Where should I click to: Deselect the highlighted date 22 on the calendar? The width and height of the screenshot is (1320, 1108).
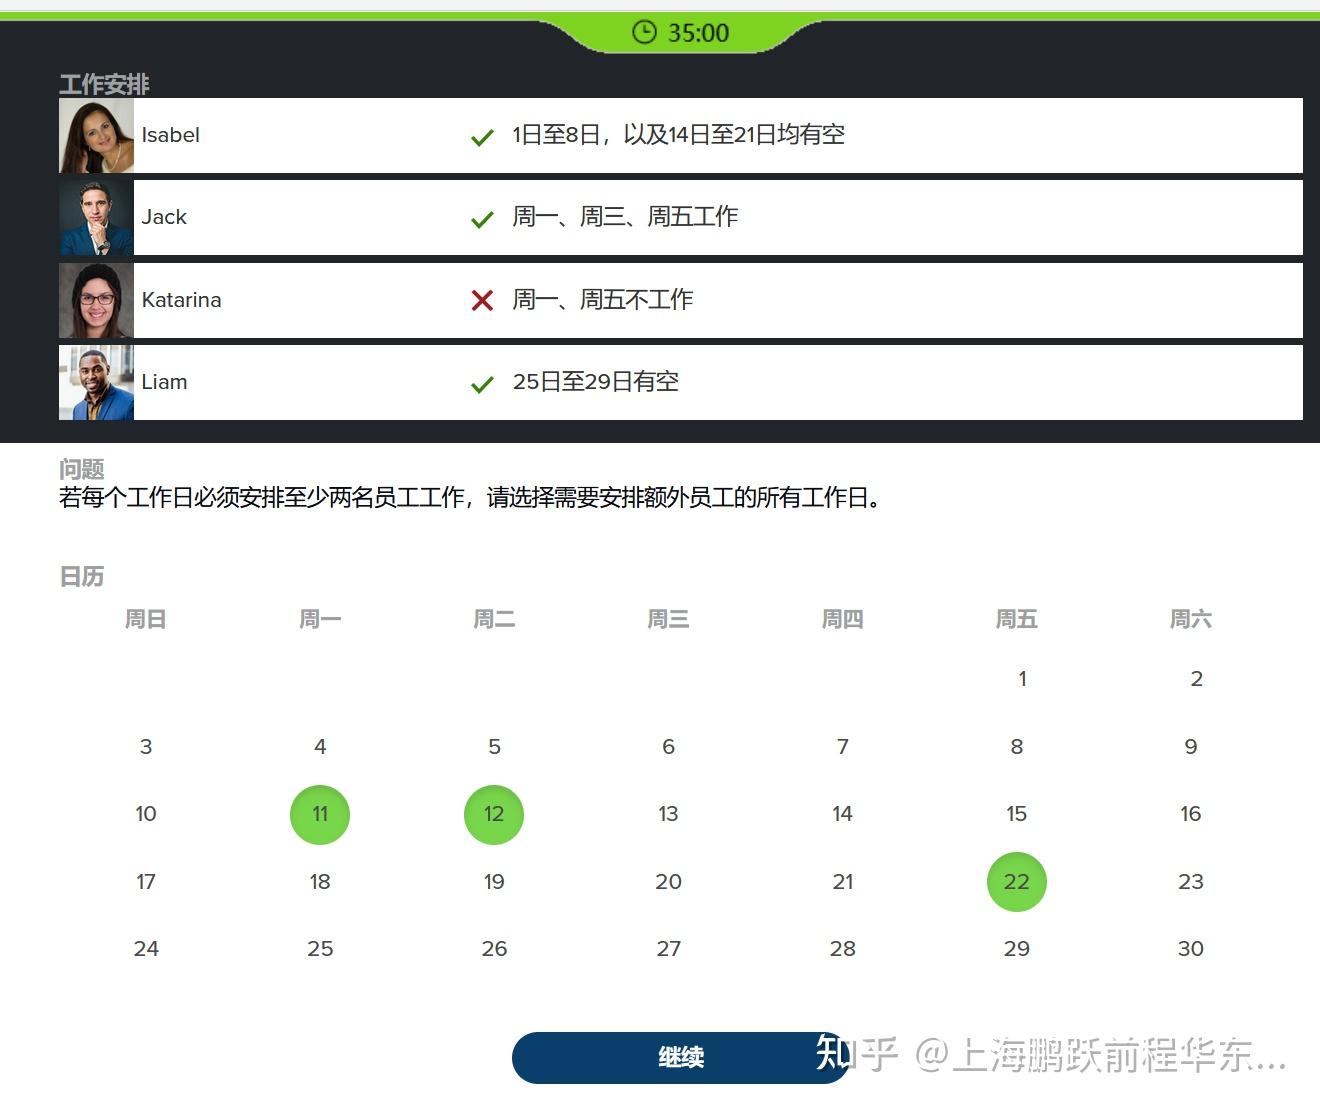1016,881
